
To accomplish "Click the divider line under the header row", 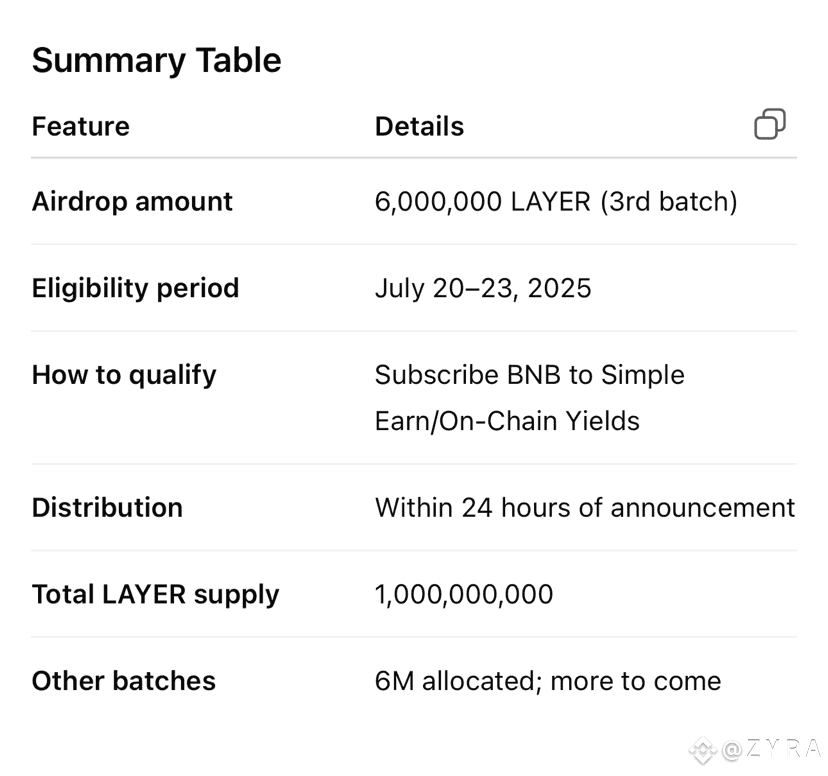I will pos(414,157).
